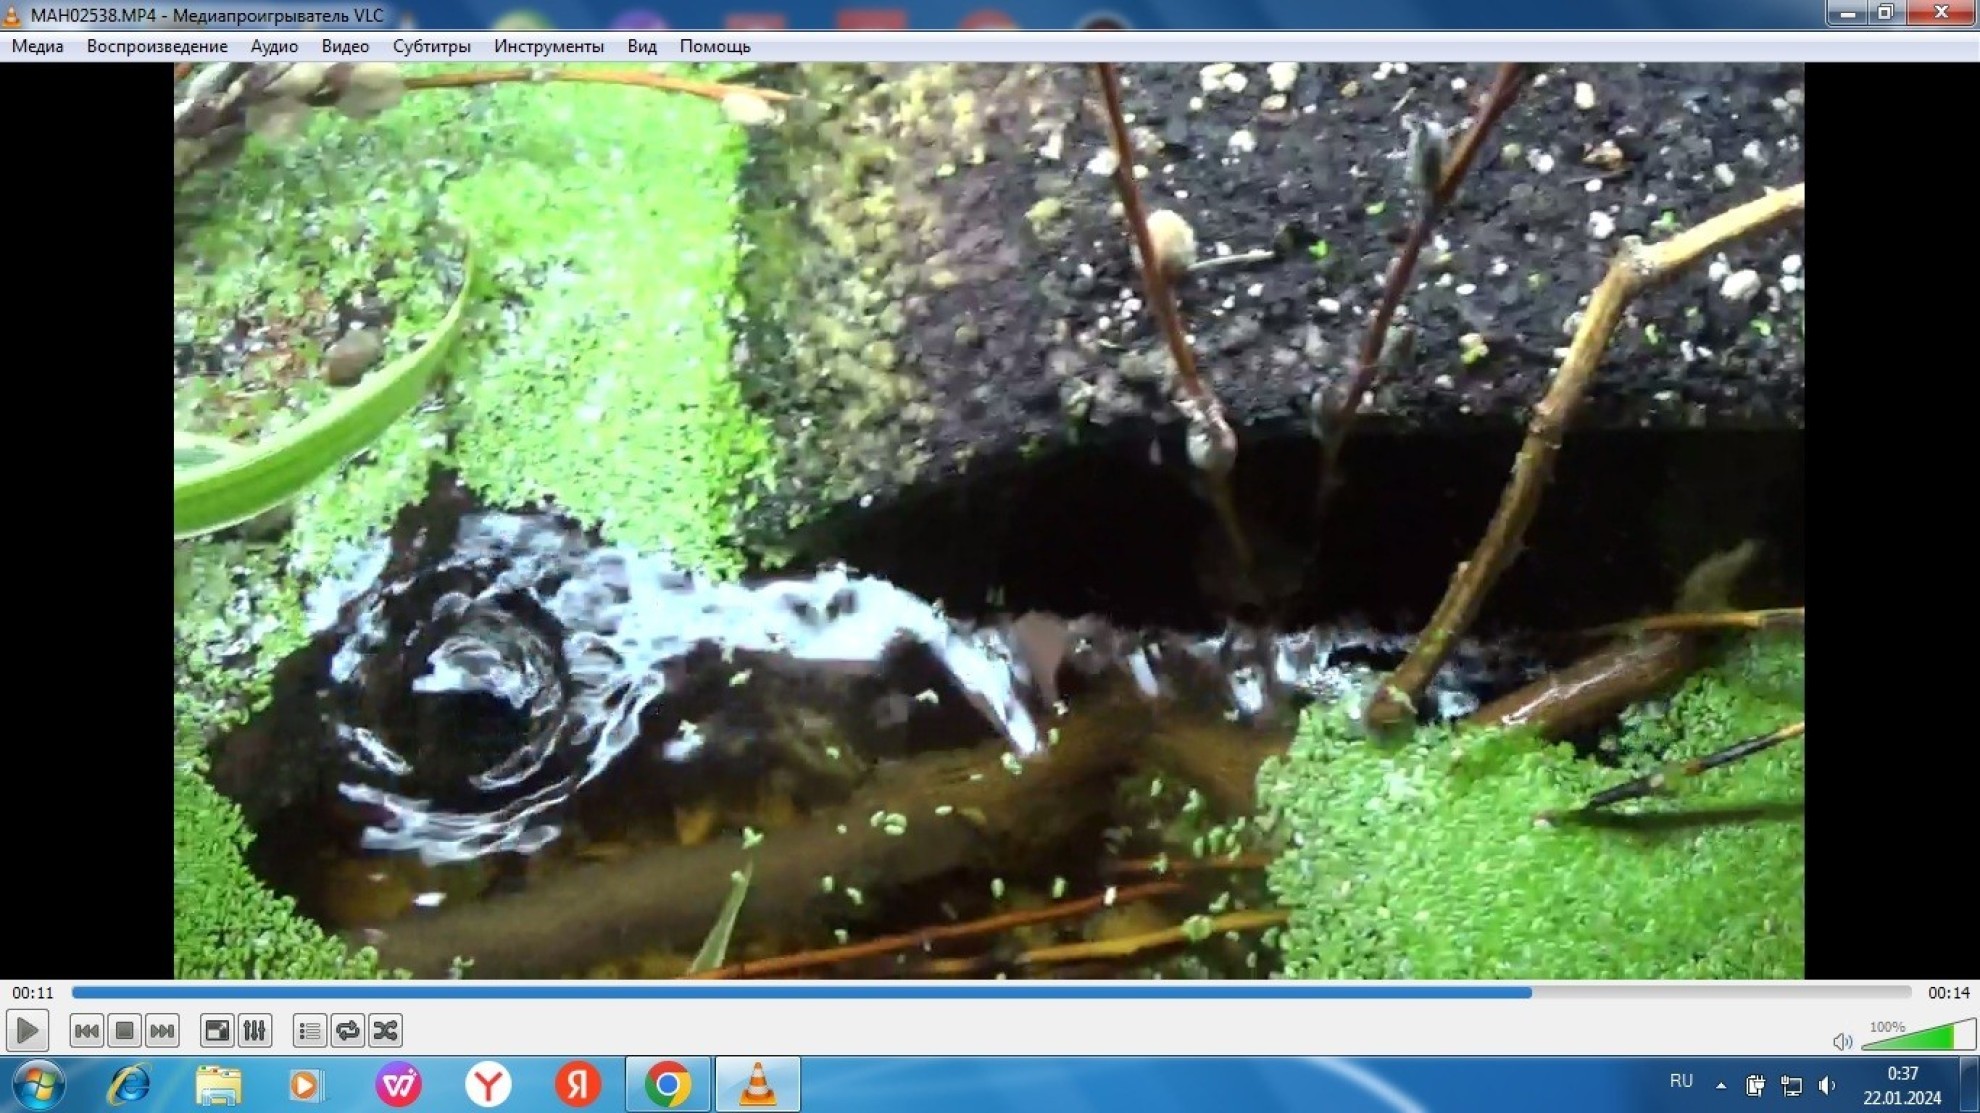Minimize the VLC window

(x=1846, y=13)
